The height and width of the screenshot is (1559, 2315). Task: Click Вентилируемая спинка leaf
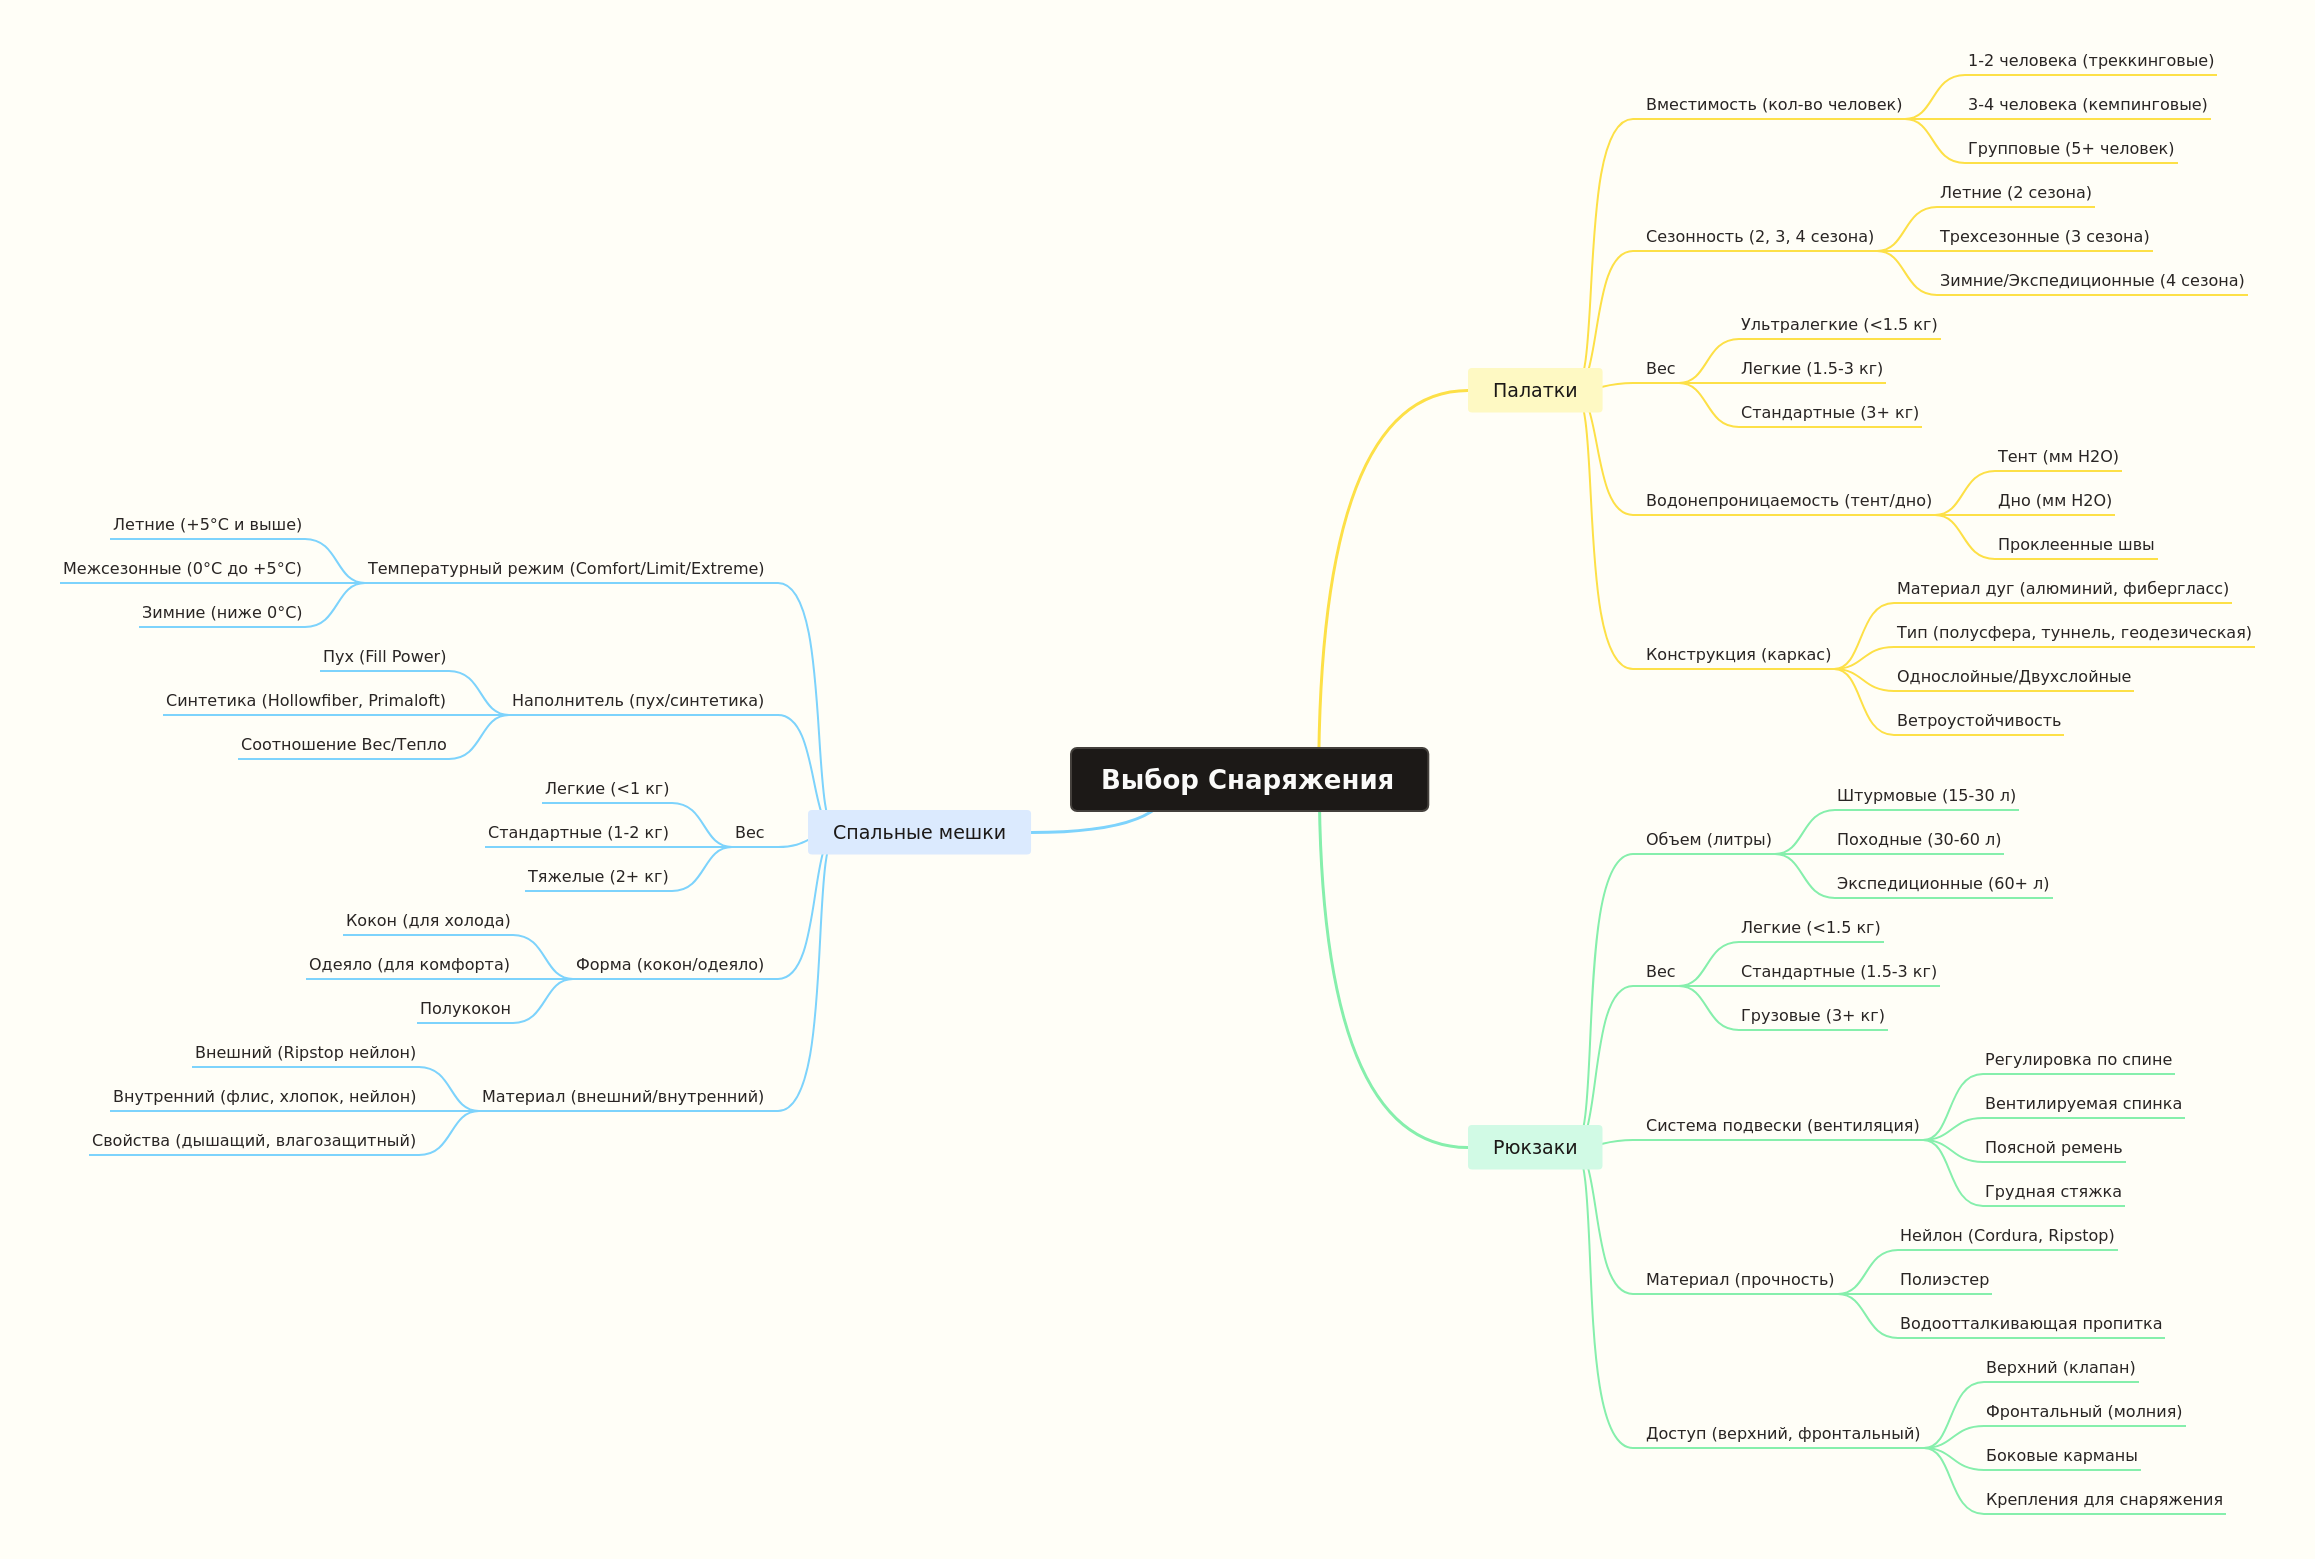tap(2083, 1104)
